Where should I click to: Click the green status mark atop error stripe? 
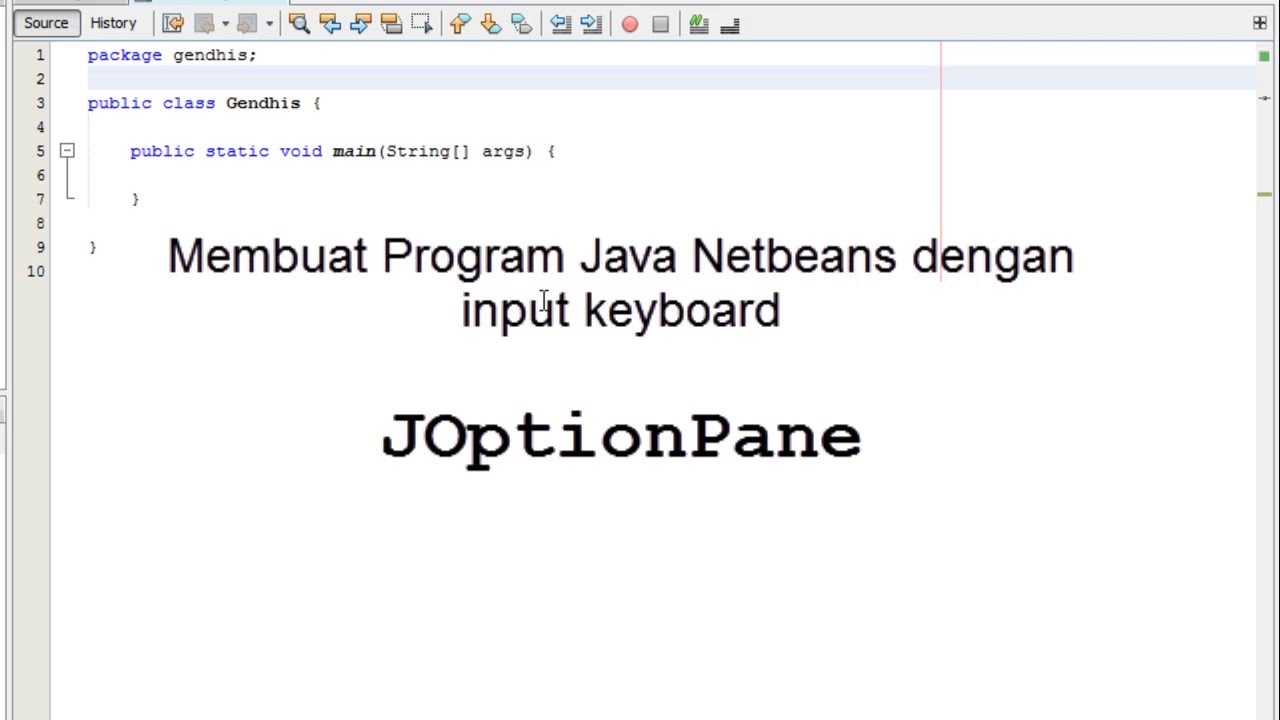[1265, 57]
